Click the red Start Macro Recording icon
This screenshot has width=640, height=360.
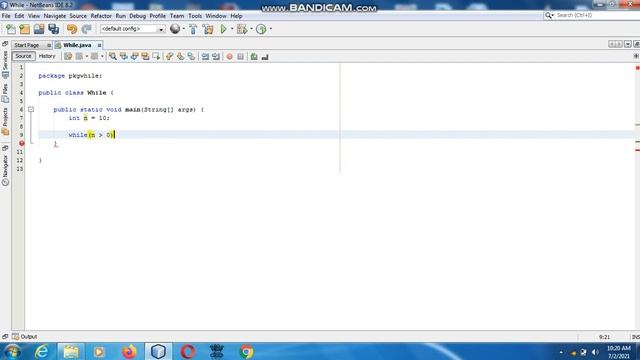(229, 57)
